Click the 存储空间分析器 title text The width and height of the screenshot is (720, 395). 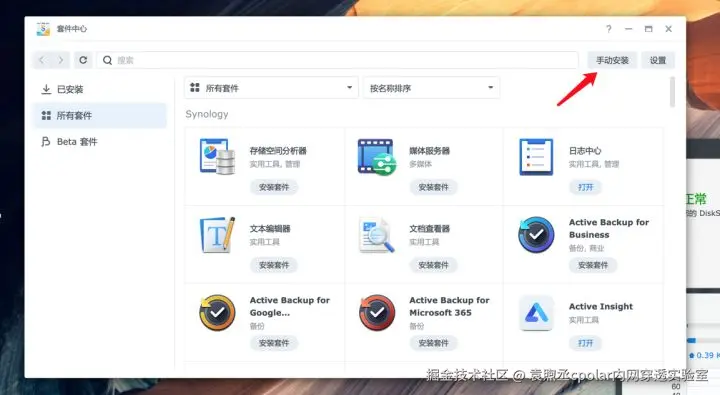(x=278, y=151)
